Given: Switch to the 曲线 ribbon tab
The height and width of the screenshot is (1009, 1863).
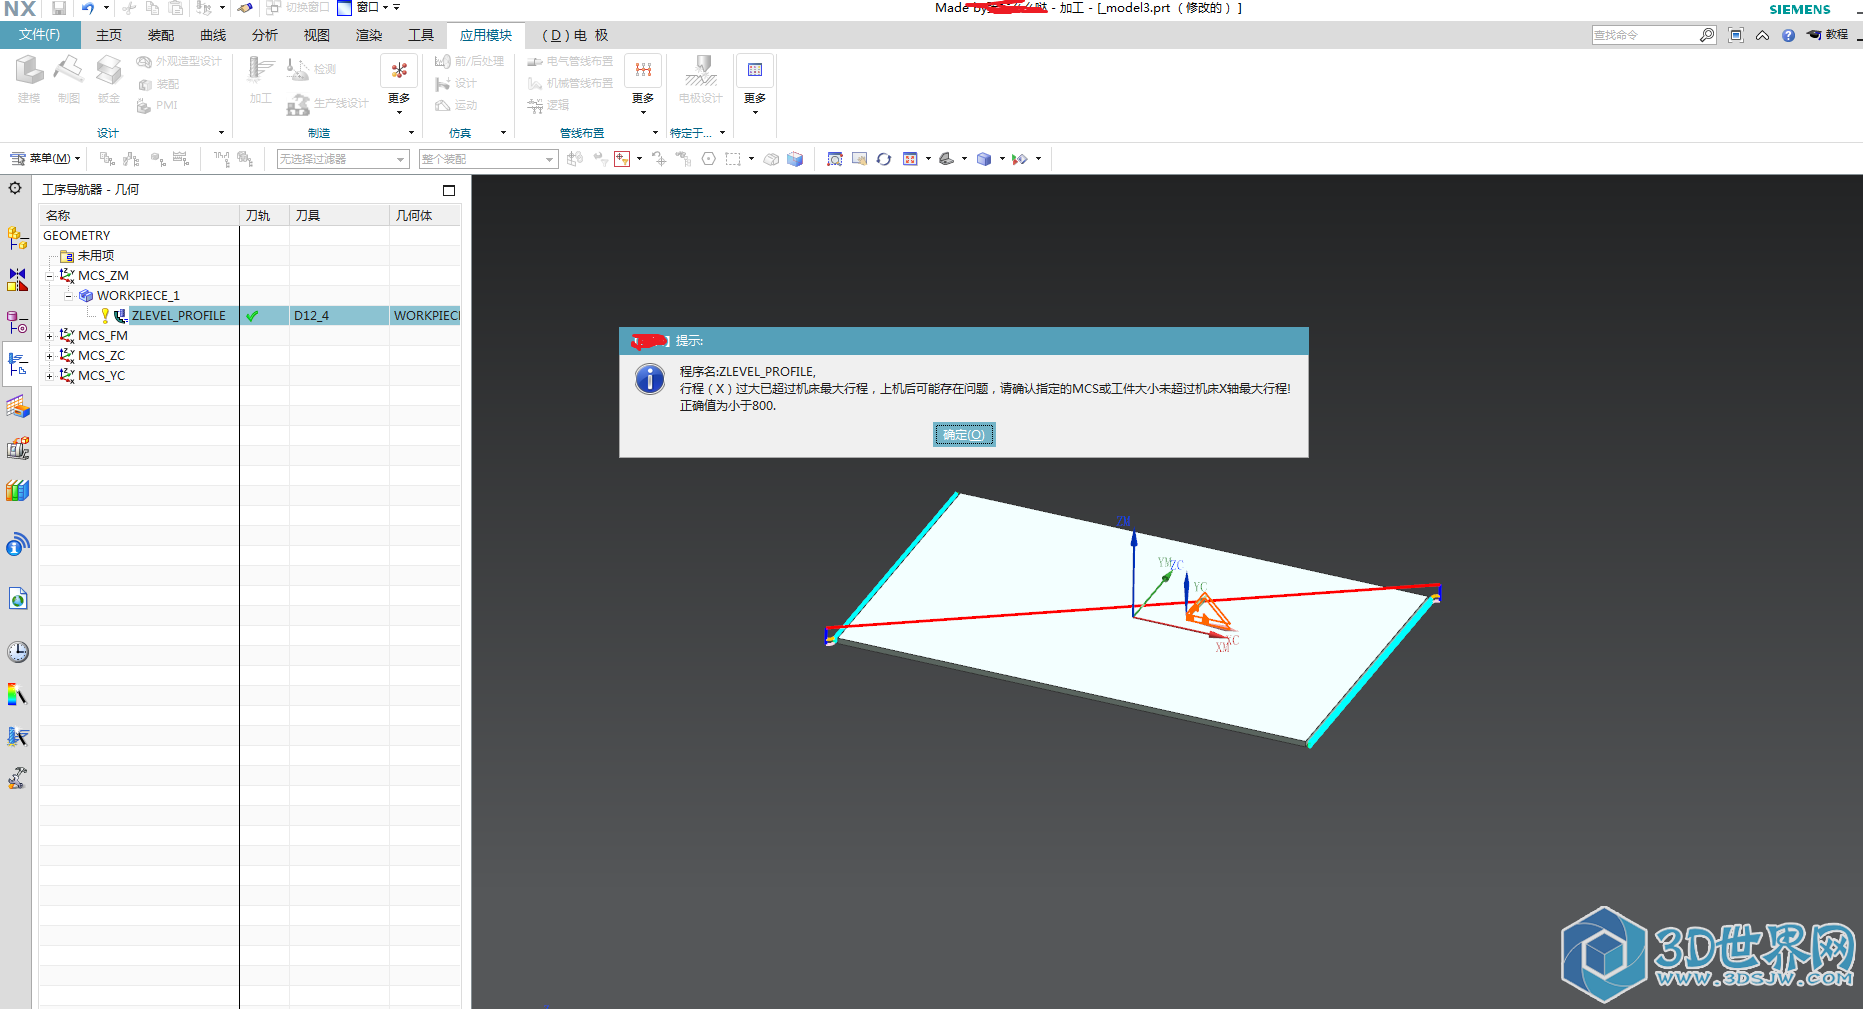Looking at the screenshot, I should 213,35.
